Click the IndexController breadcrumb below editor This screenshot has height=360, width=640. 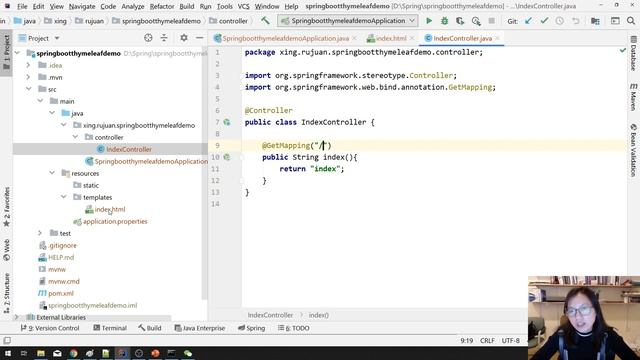pyautogui.click(x=270, y=315)
